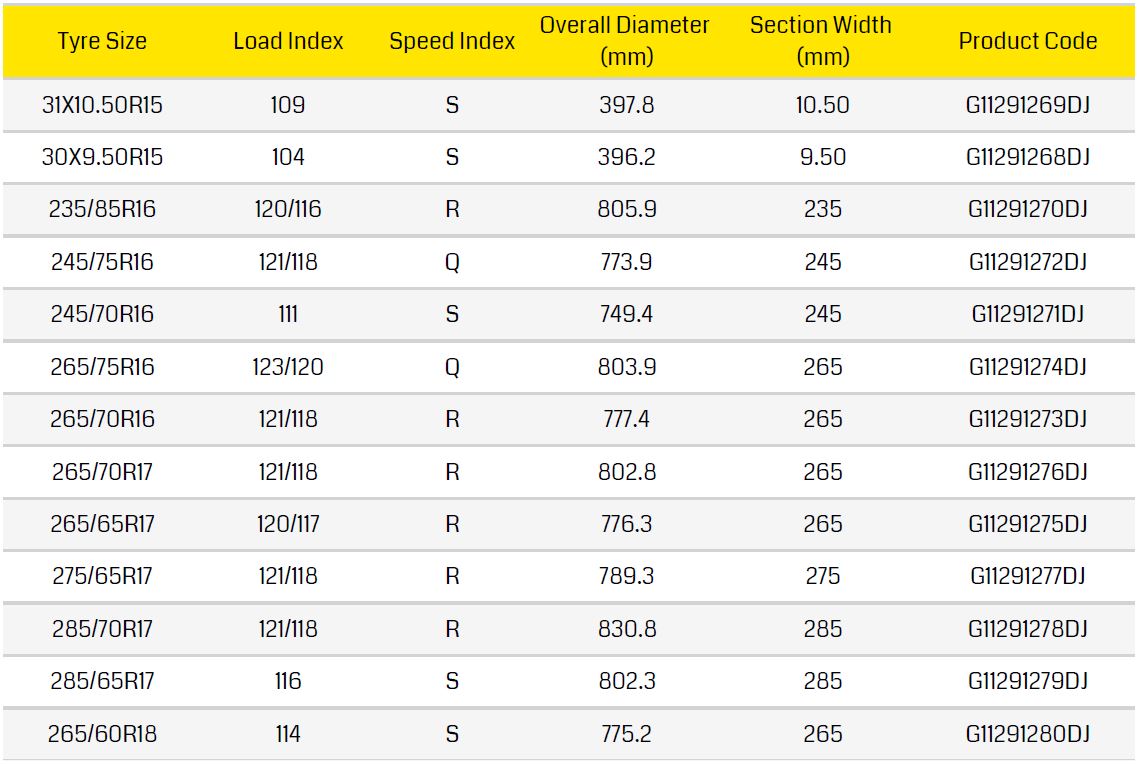This screenshot has width=1140, height=765.
Task: Click the 285/70R17 tyre size cell
Action: point(102,629)
